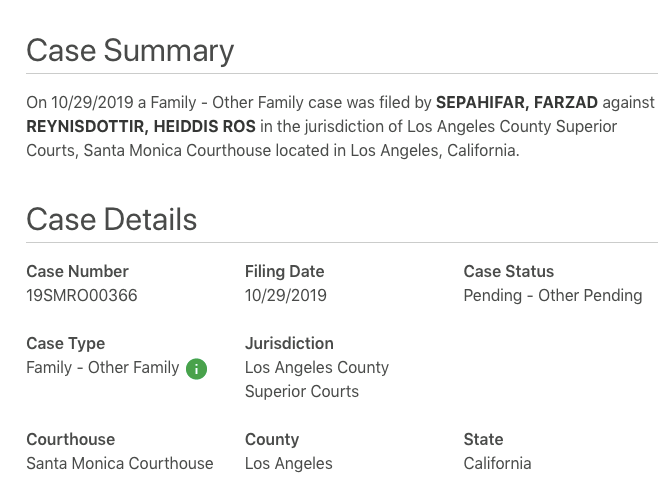
Task: Click the Case Number label
Action: tap(78, 271)
